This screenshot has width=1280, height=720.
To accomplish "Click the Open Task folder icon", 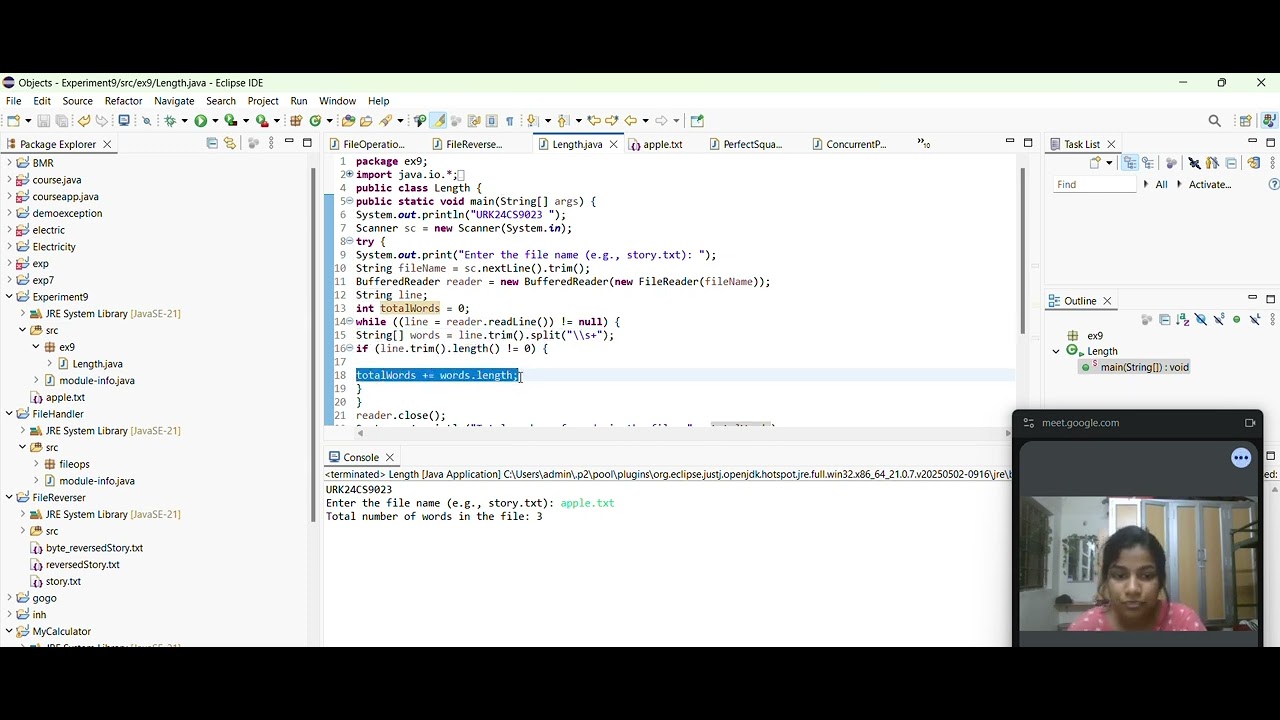I will tap(366, 121).
